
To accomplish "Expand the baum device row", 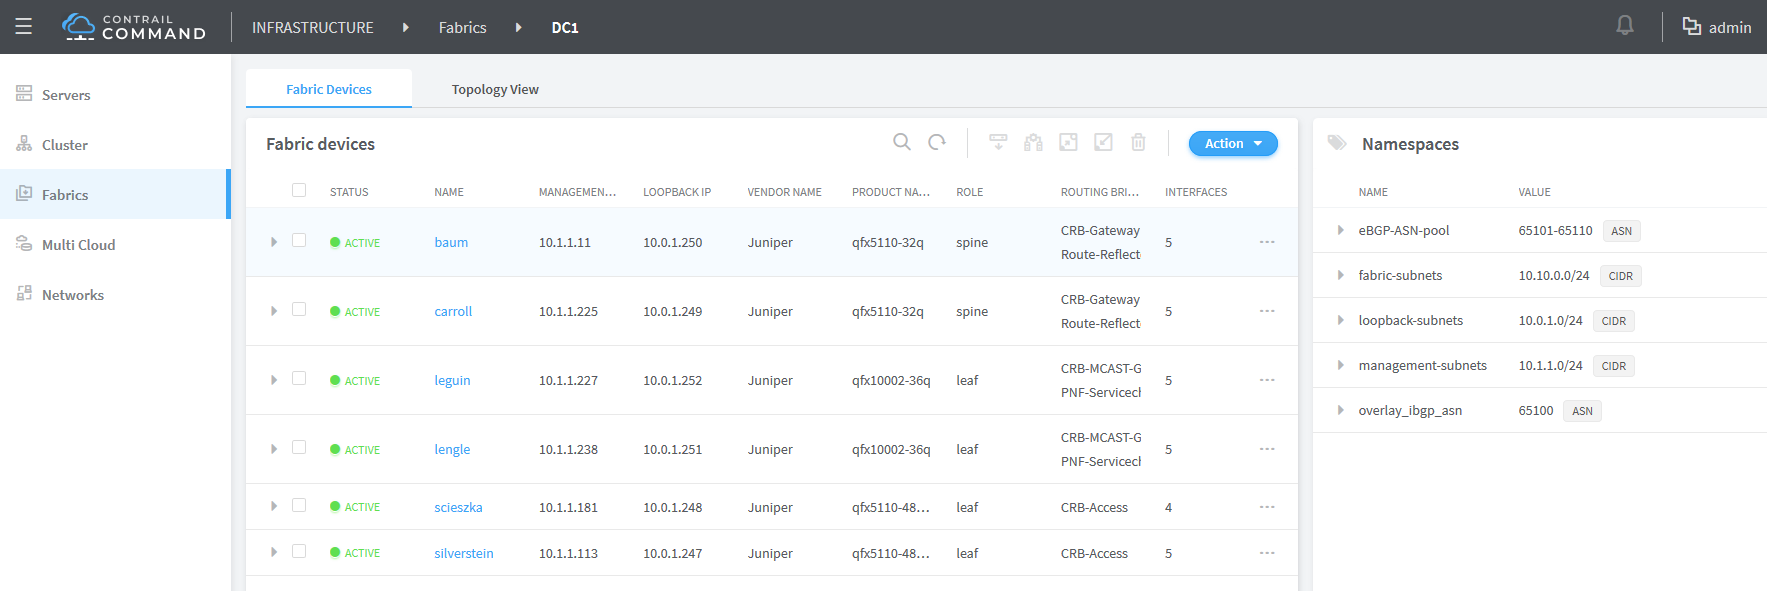I will pyautogui.click(x=273, y=242).
